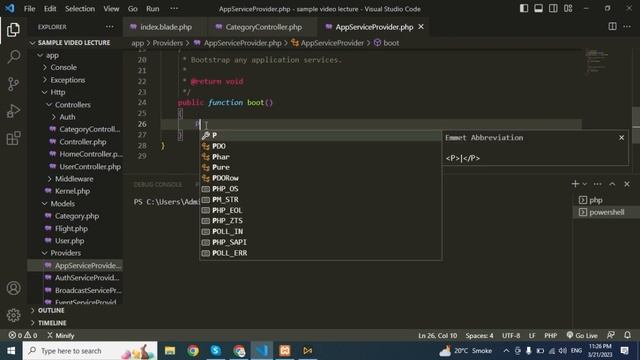Open Accounts menu icon

click(x=13, y=288)
